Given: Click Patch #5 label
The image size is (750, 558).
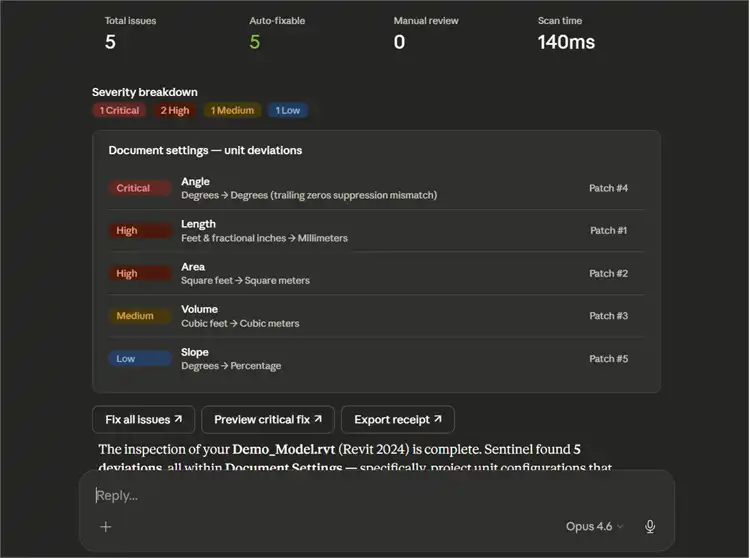Looking at the screenshot, I should point(608,359).
